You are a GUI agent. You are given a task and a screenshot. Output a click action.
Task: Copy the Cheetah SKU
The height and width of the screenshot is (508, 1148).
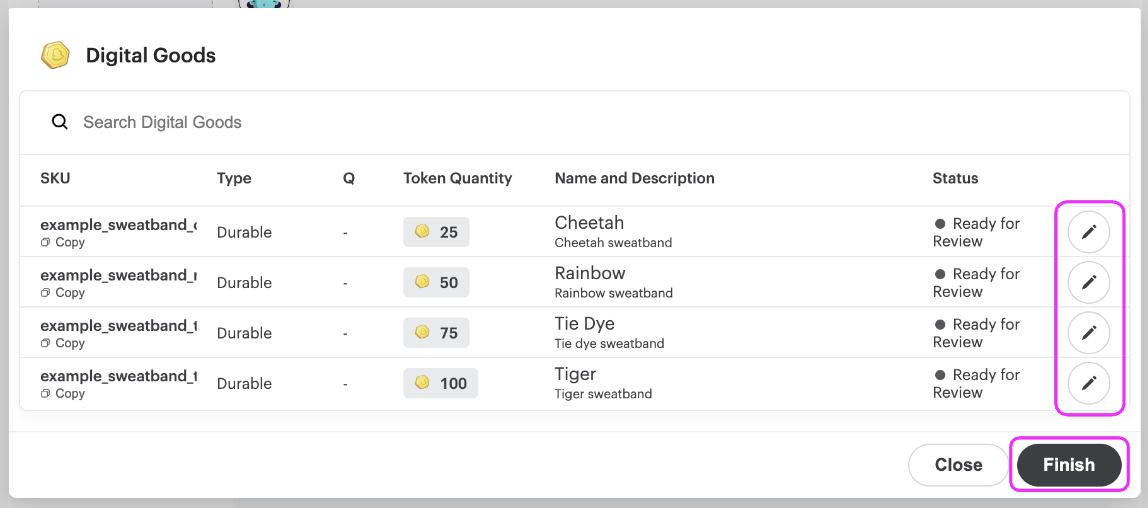click(x=63, y=243)
